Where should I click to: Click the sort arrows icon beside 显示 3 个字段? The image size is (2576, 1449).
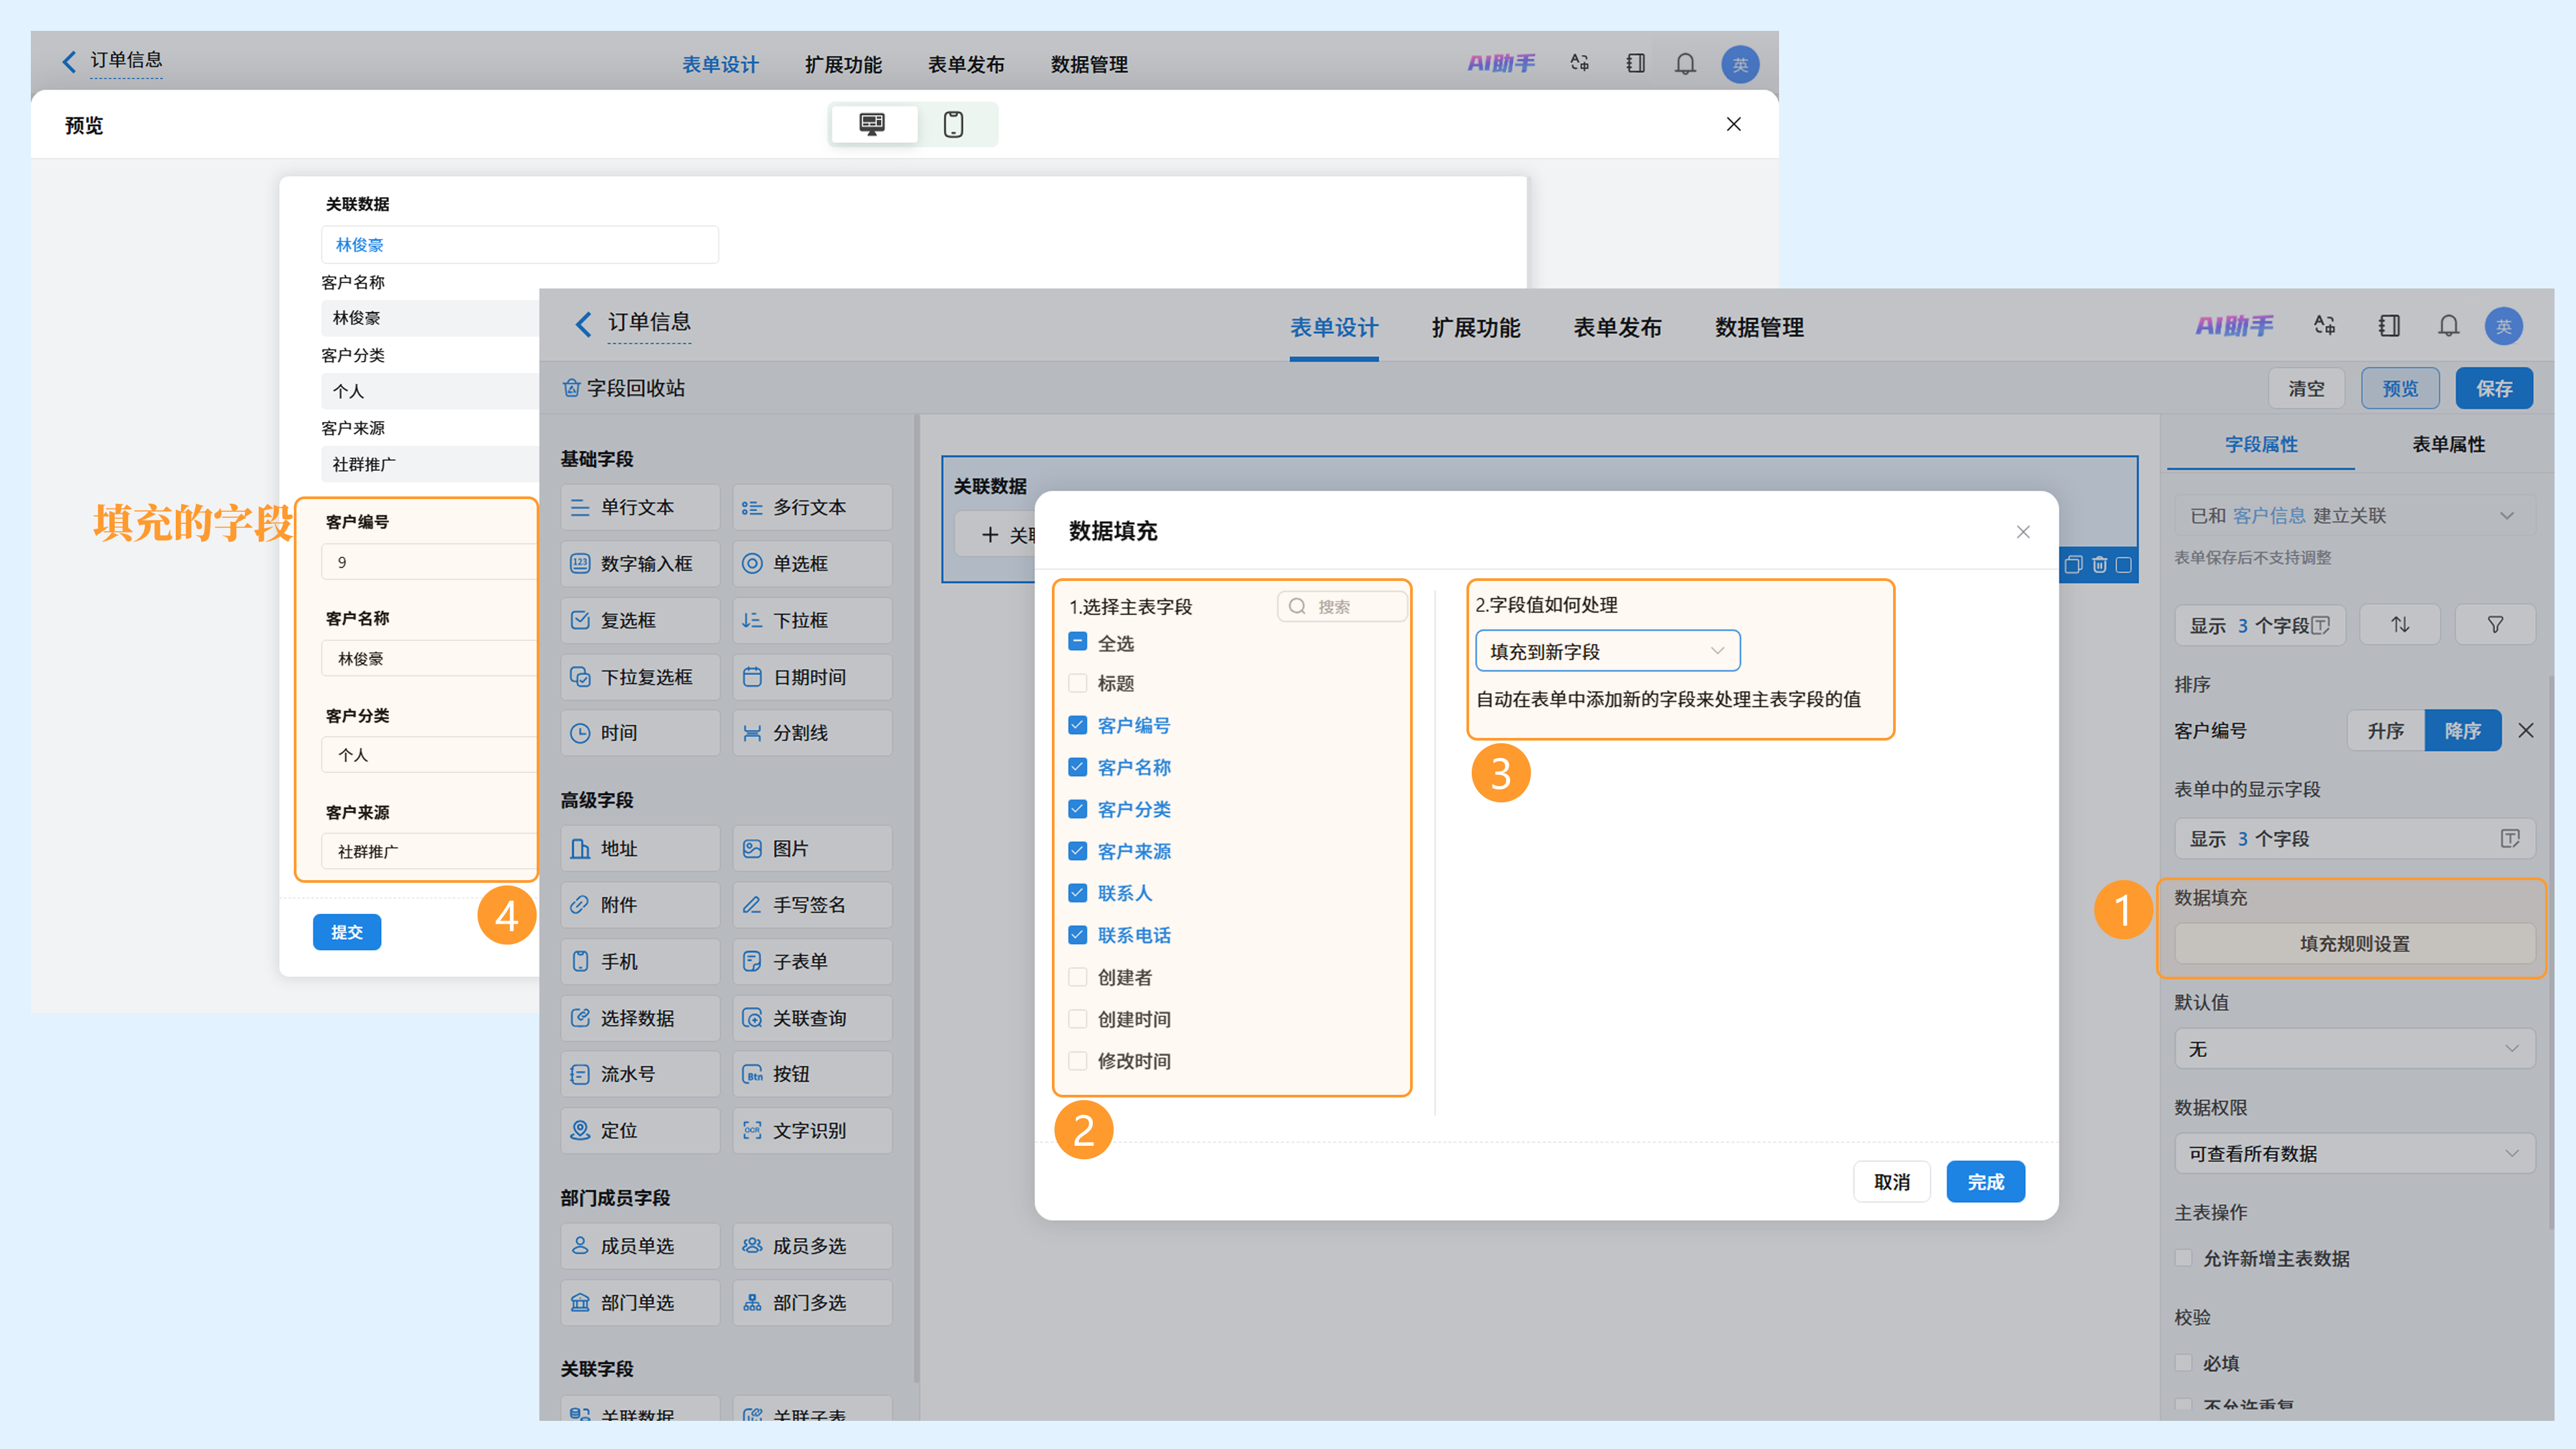[x=2400, y=625]
